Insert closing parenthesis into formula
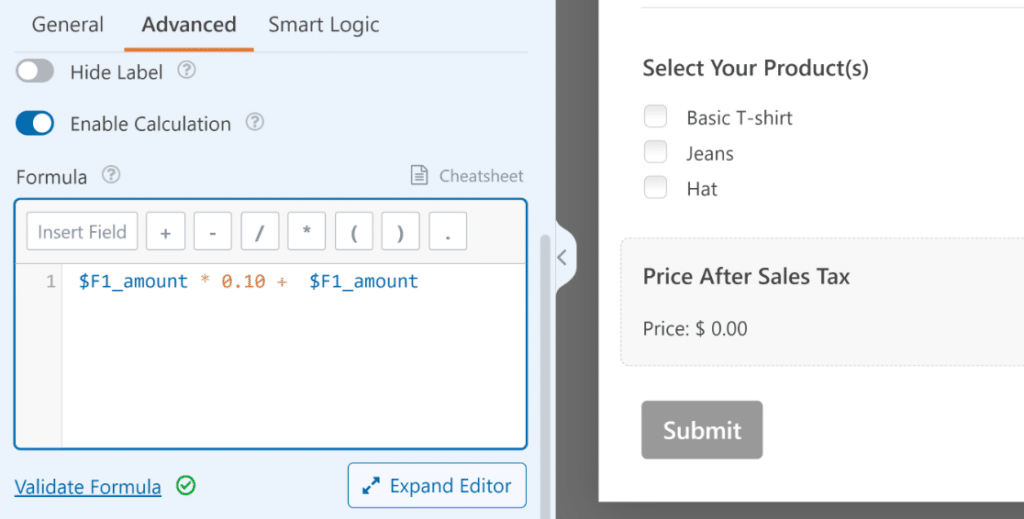The width and height of the screenshot is (1024, 519). click(x=400, y=232)
